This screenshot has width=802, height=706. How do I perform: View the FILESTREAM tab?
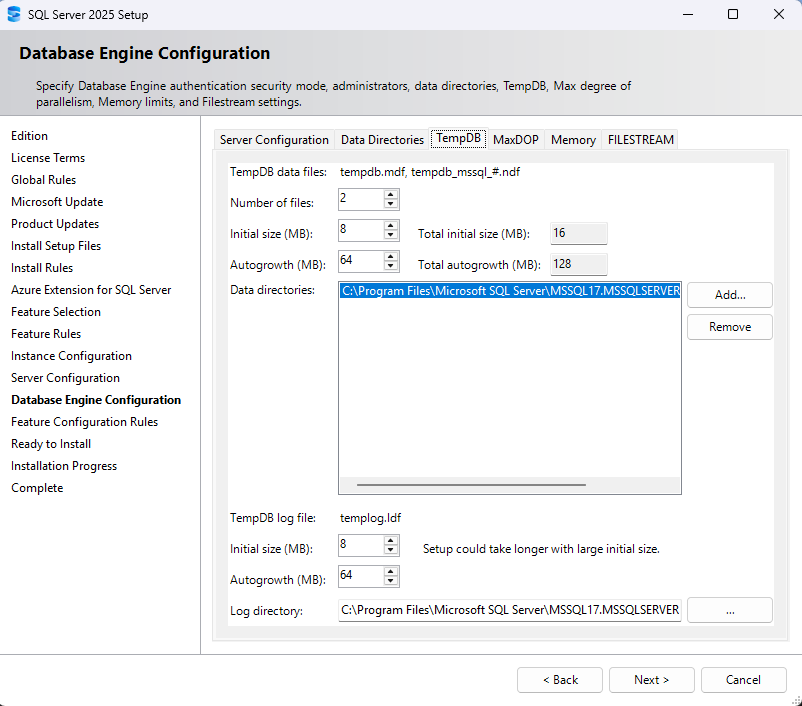click(640, 139)
